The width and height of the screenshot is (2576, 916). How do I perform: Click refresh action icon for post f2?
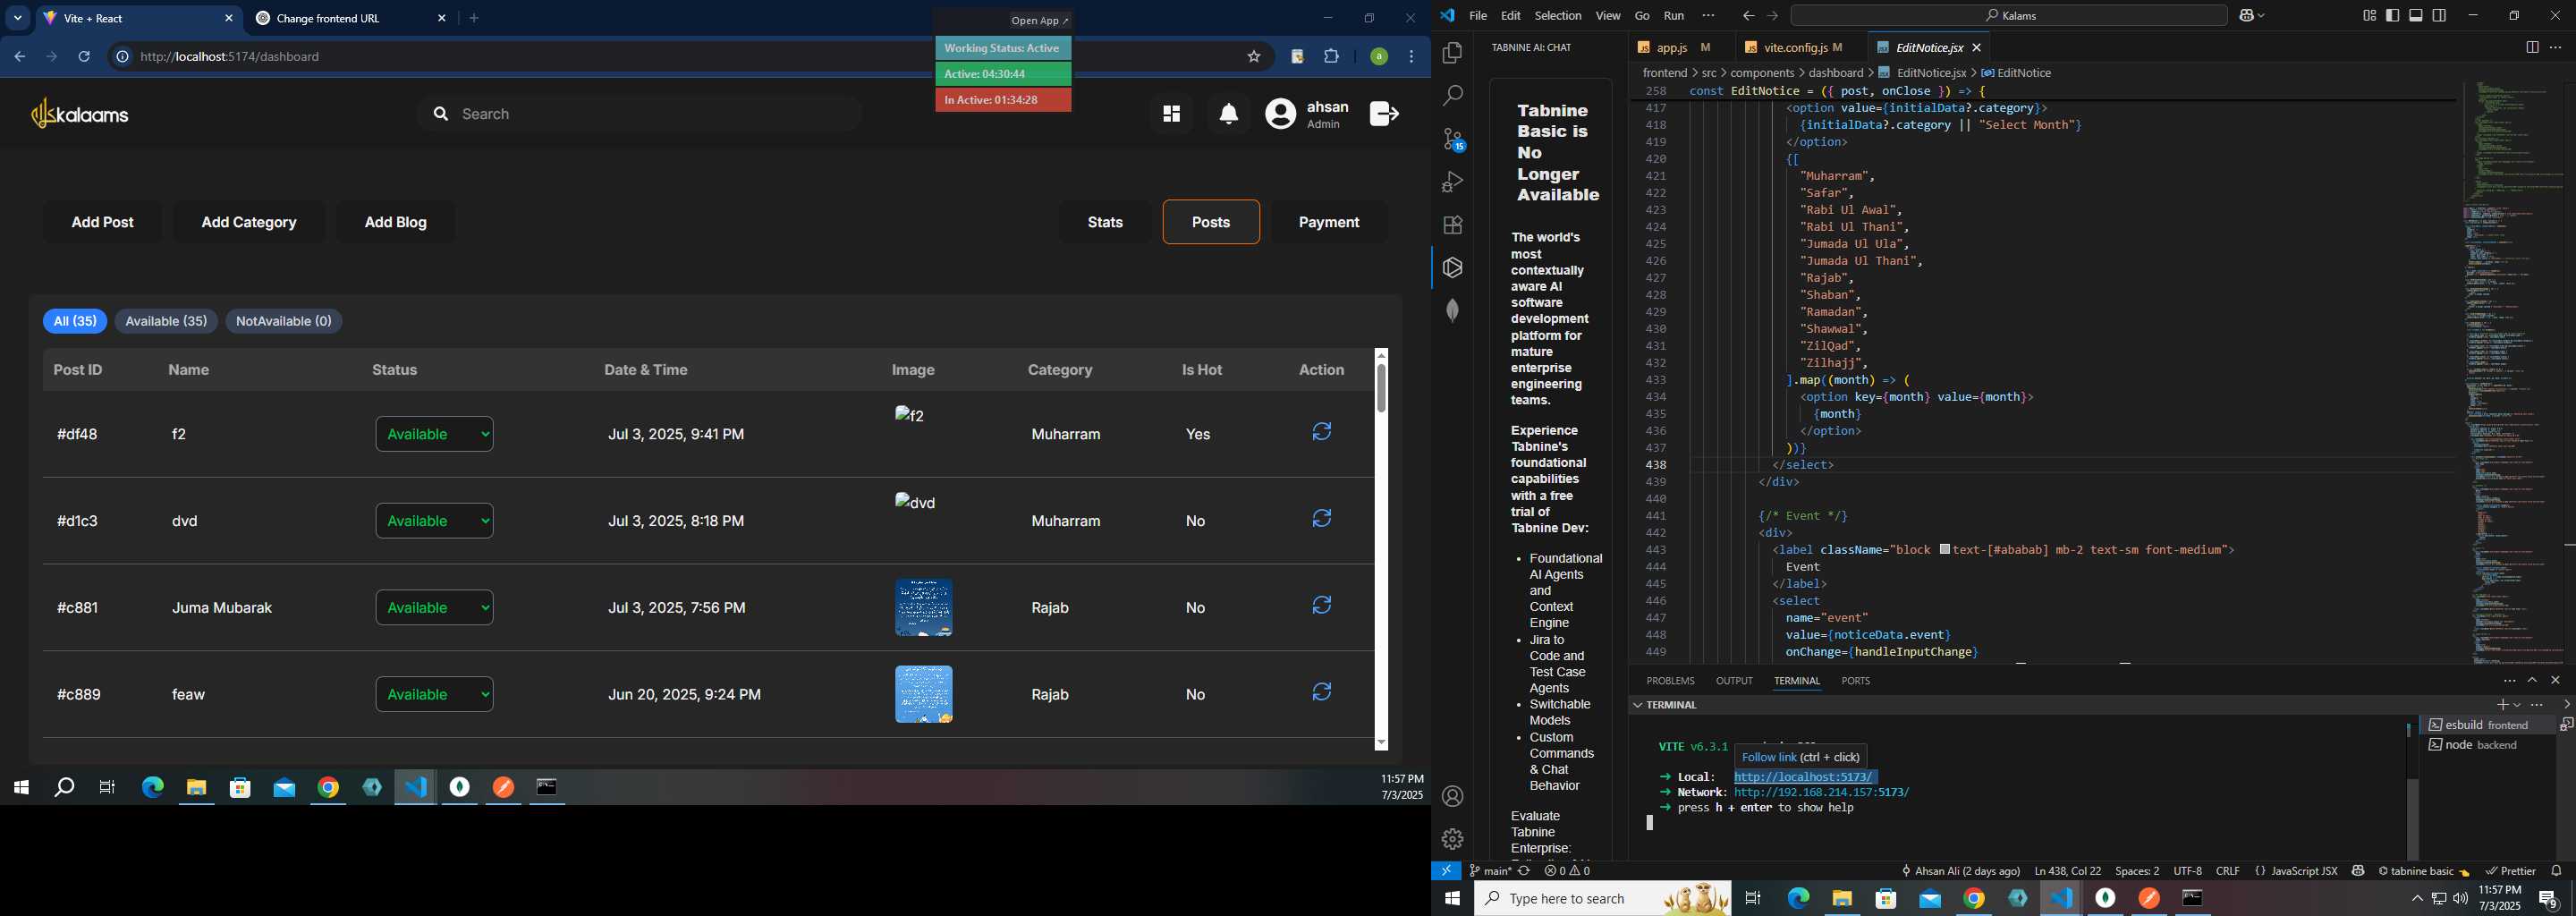click(1321, 432)
